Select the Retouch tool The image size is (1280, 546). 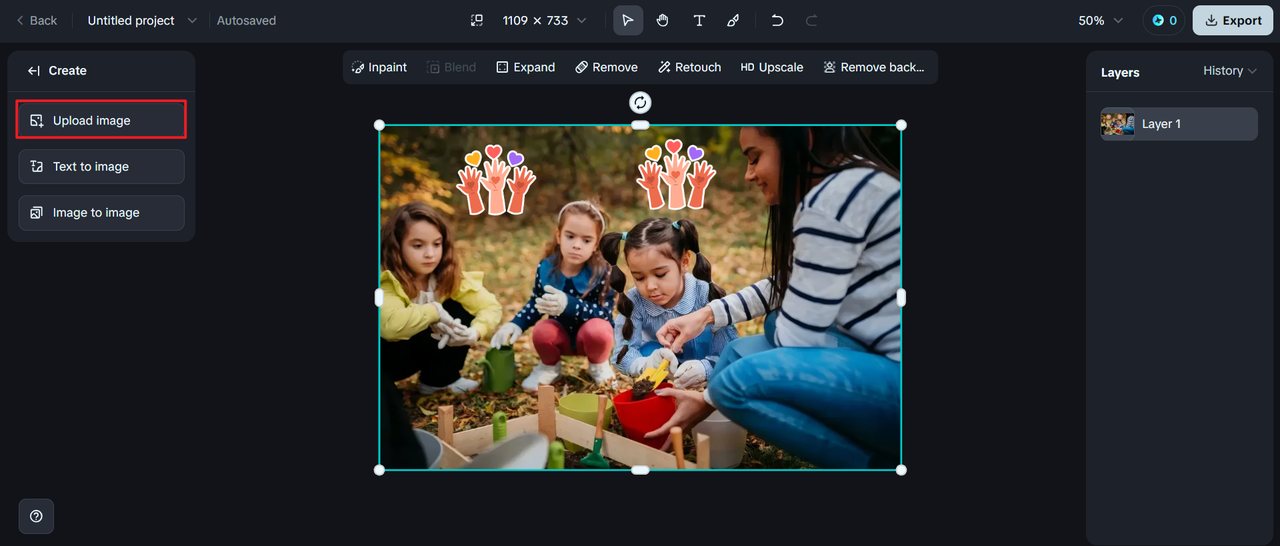(x=689, y=67)
